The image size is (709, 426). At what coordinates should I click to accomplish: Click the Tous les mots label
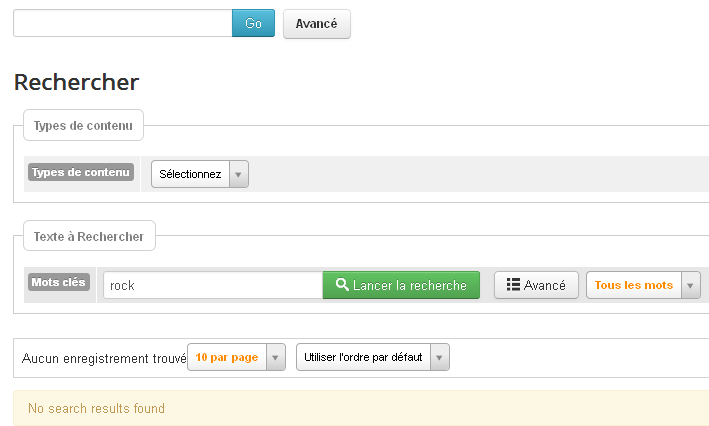coord(633,285)
